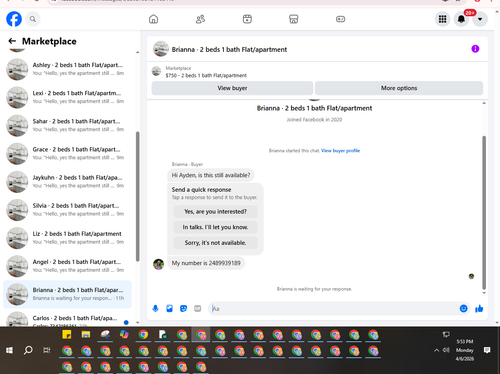Open the Windows Start menu
Image resolution: width=500 pixels, height=374 pixels.
click(x=9, y=350)
